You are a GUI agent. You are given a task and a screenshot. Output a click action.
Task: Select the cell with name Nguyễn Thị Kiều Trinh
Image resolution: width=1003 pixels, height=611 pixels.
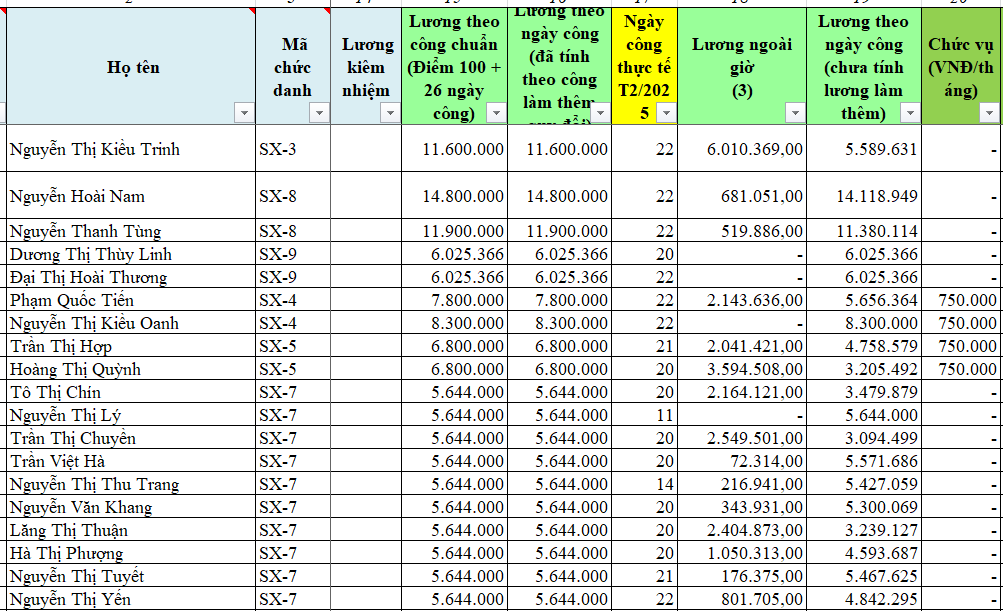pyautogui.click(x=130, y=149)
